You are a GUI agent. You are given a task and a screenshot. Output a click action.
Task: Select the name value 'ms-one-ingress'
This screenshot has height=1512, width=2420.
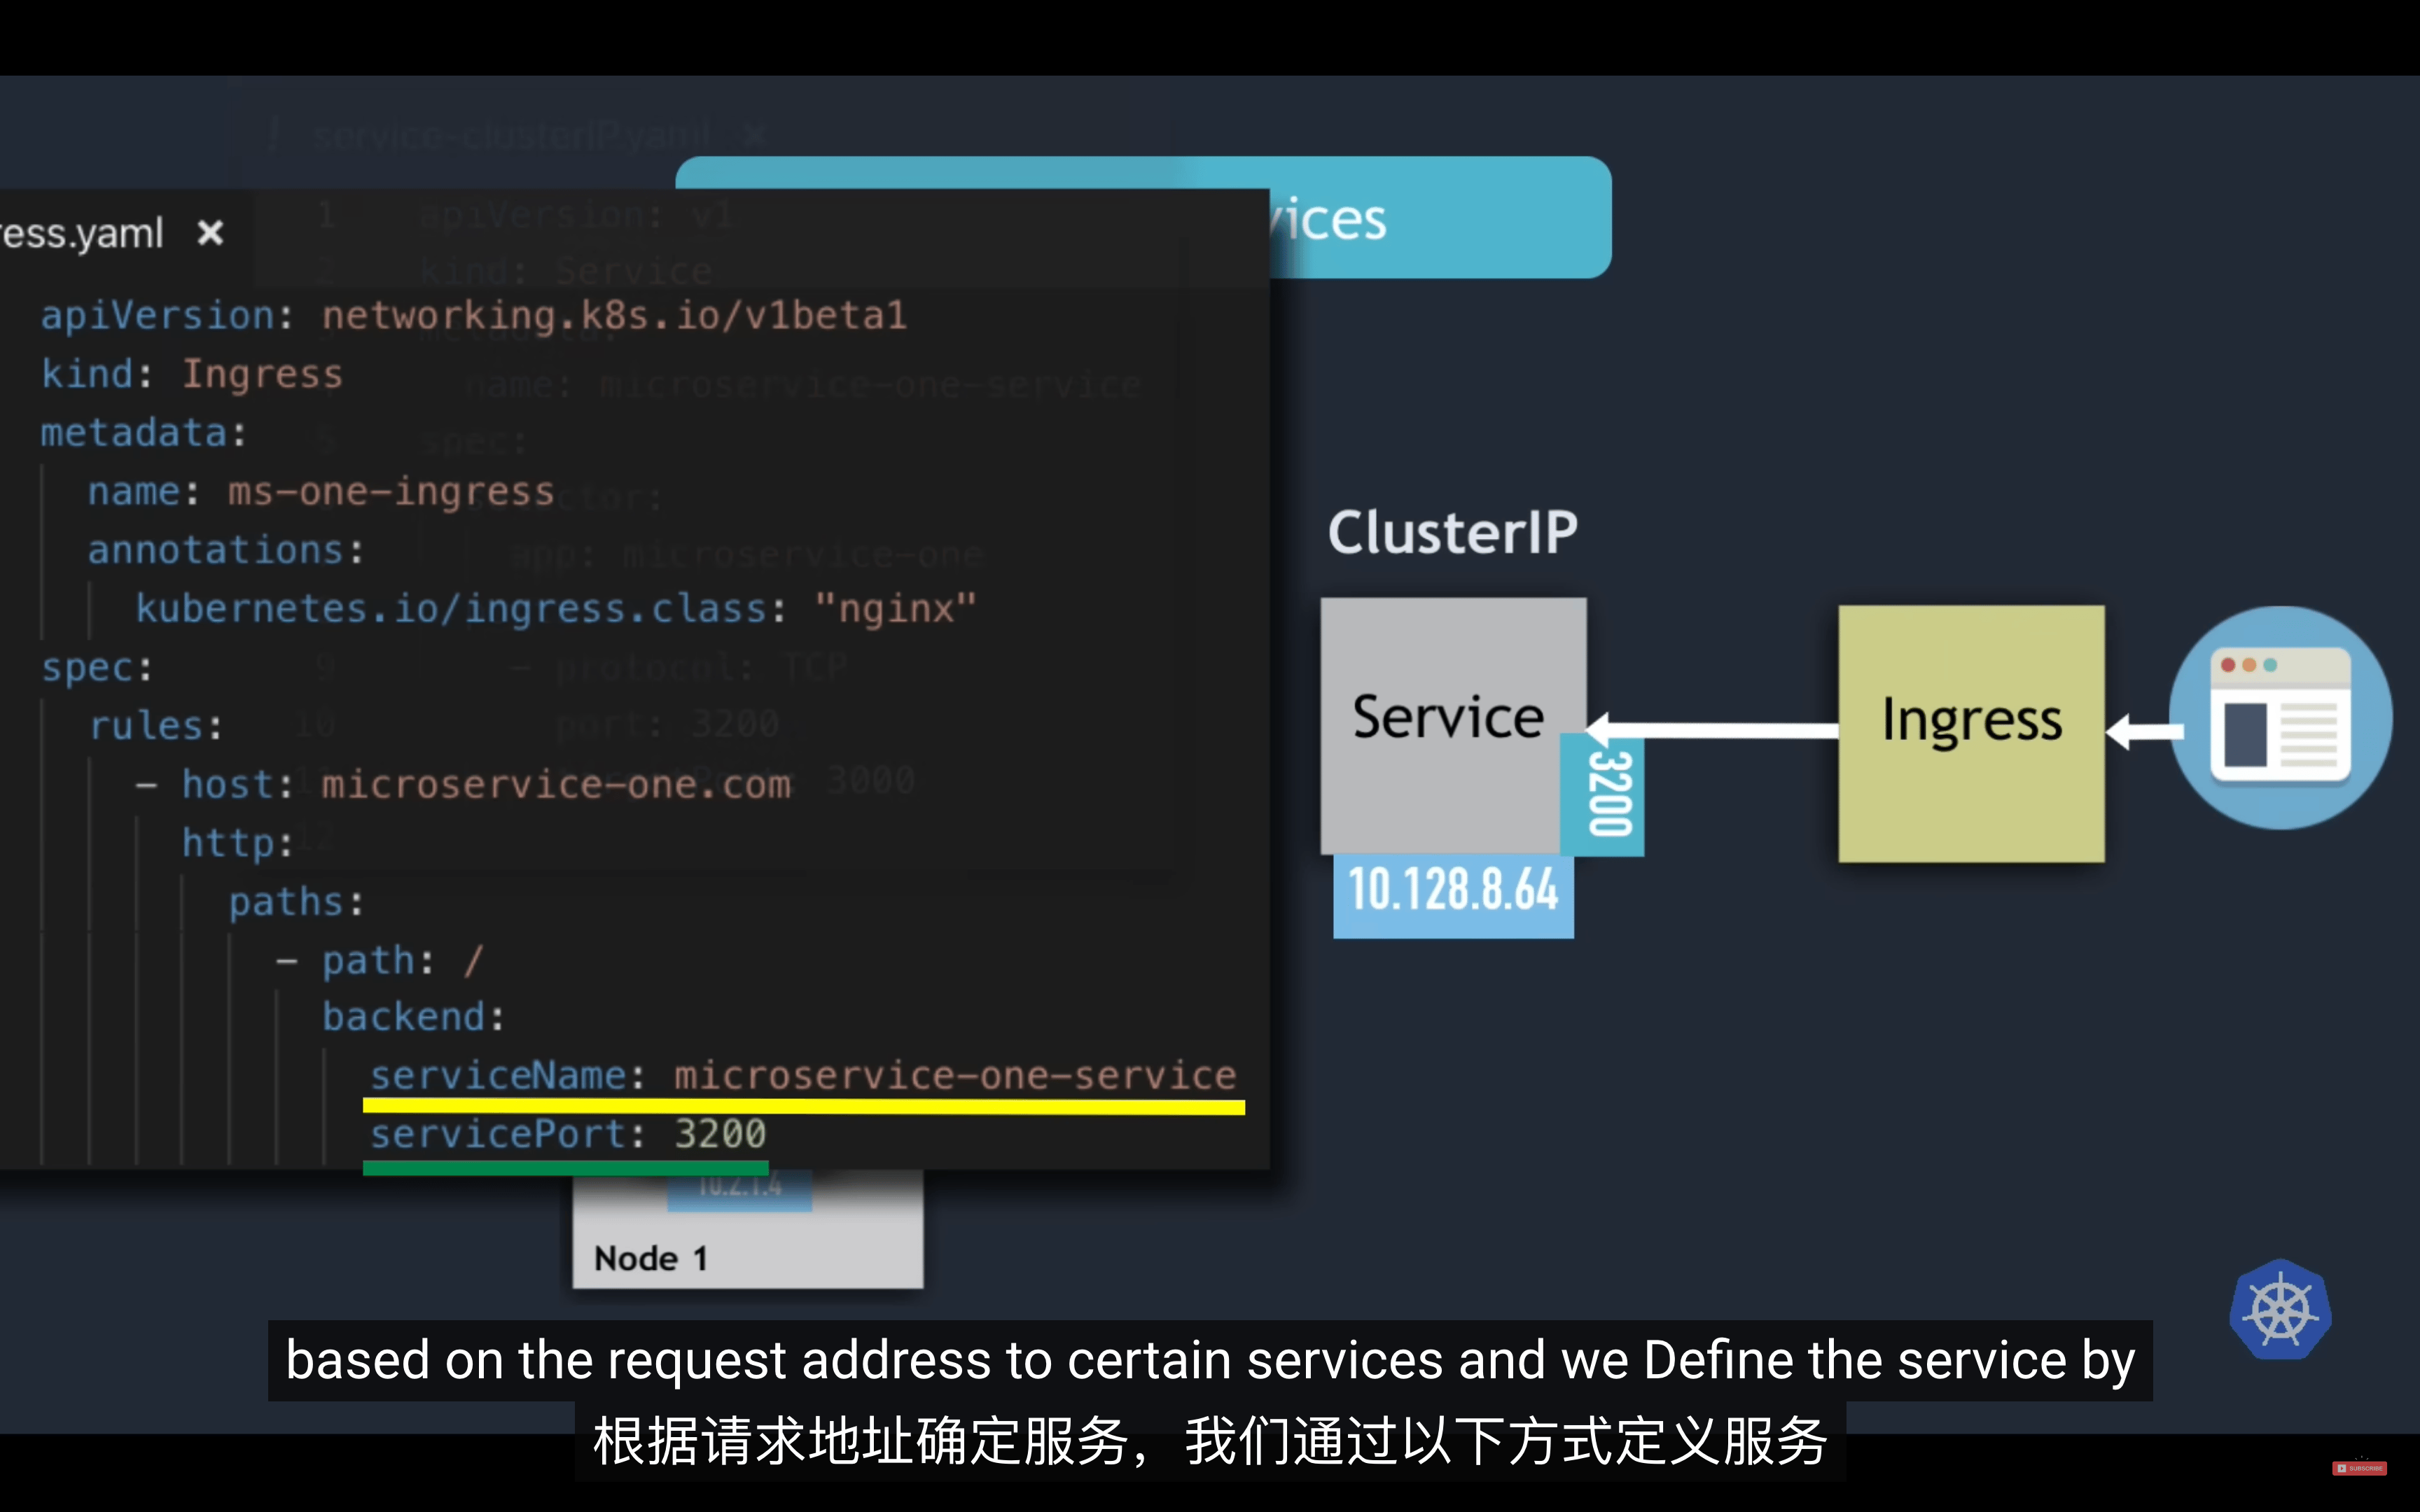coord(391,492)
